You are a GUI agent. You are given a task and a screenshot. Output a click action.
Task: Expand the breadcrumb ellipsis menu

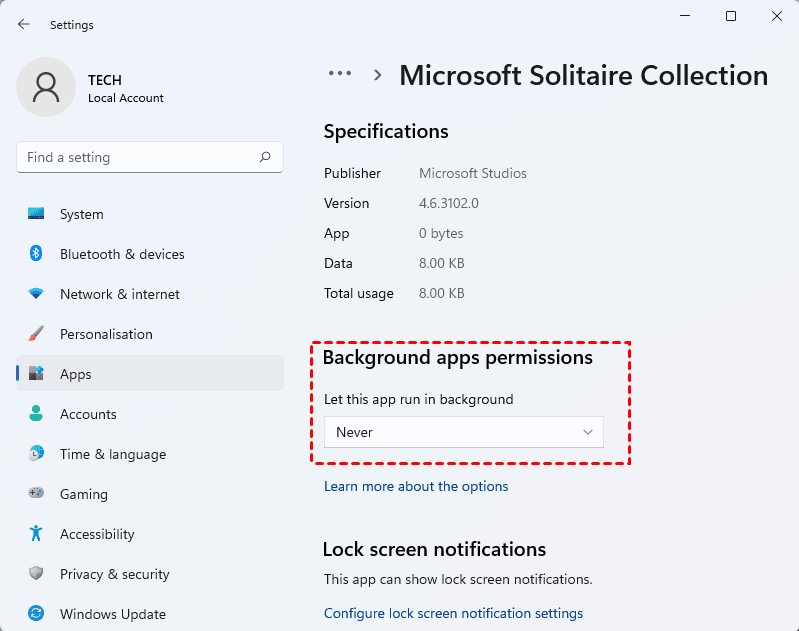click(x=340, y=74)
